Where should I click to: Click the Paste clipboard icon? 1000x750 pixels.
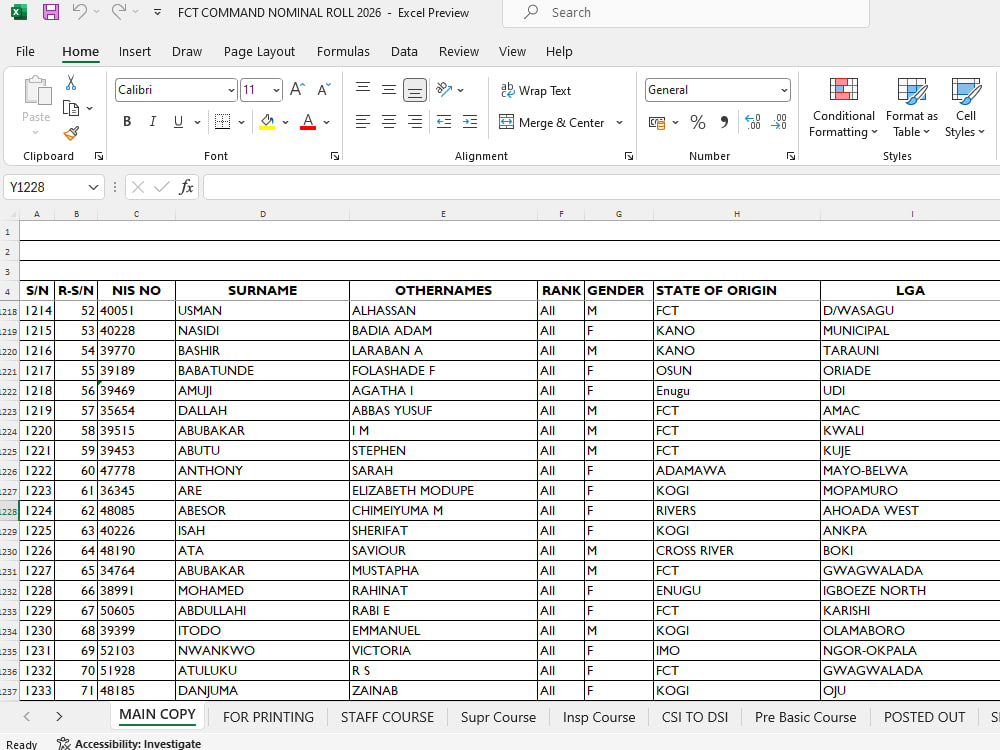[37, 90]
